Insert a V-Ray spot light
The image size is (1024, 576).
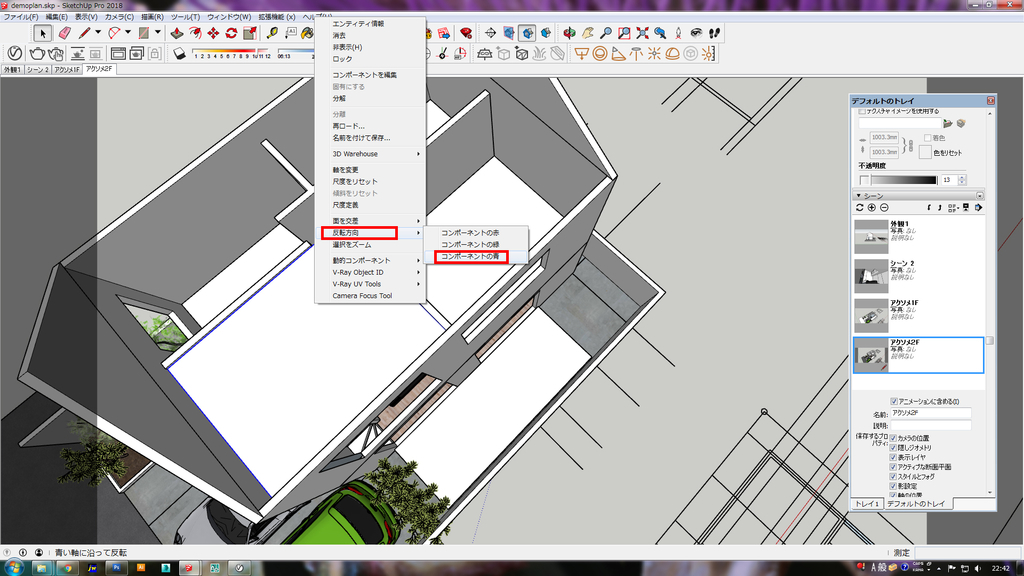tap(618, 54)
